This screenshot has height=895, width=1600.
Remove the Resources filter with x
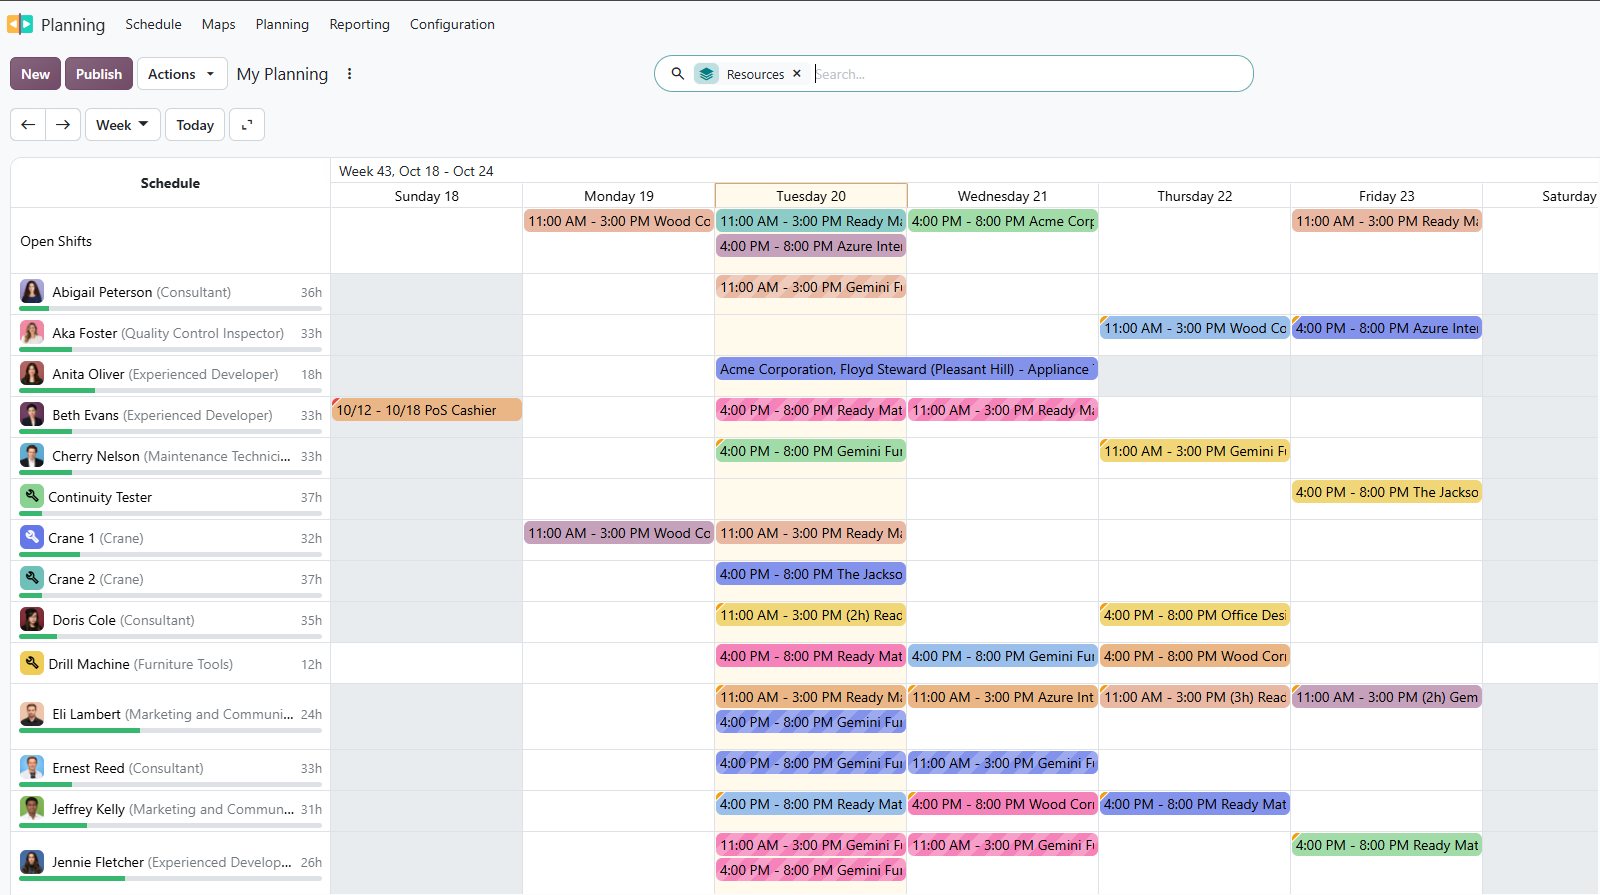point(797,74)
